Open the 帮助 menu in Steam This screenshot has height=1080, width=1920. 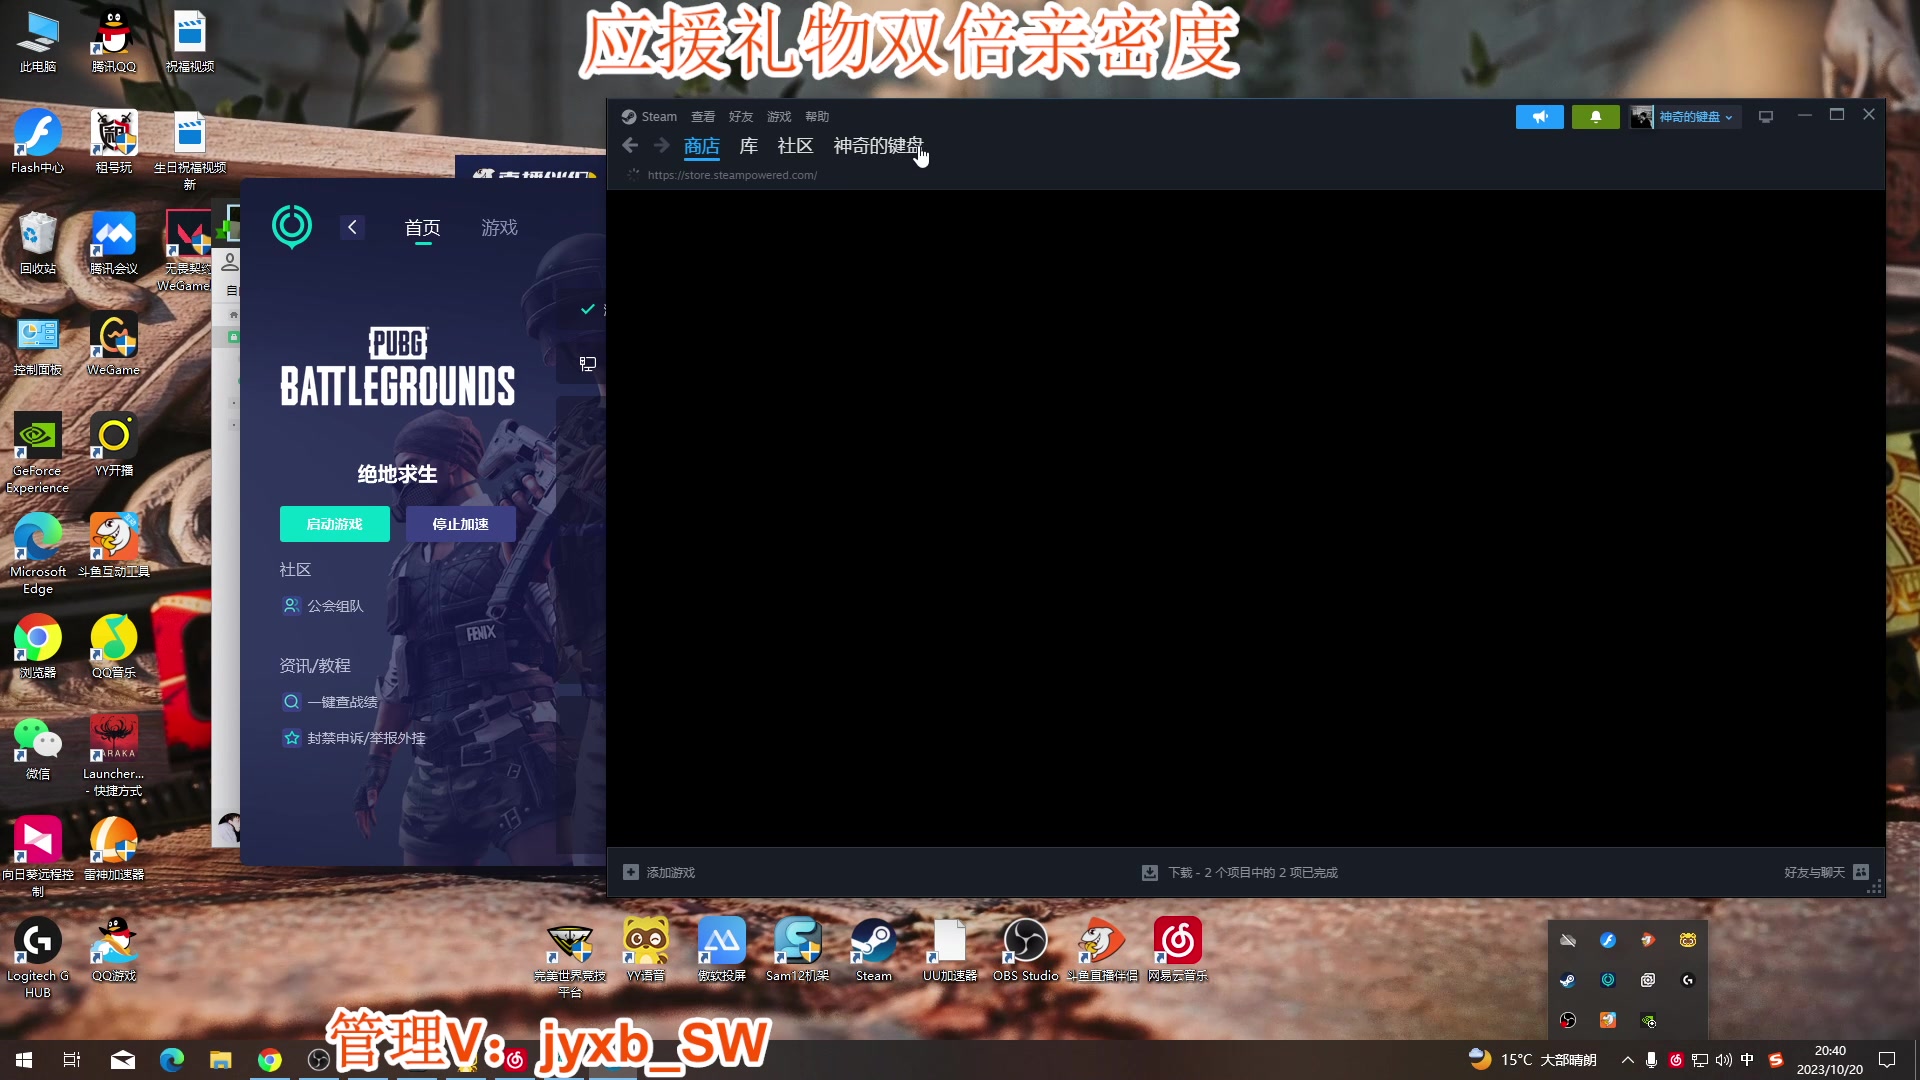pyautogui.click(x=817, y=117)
